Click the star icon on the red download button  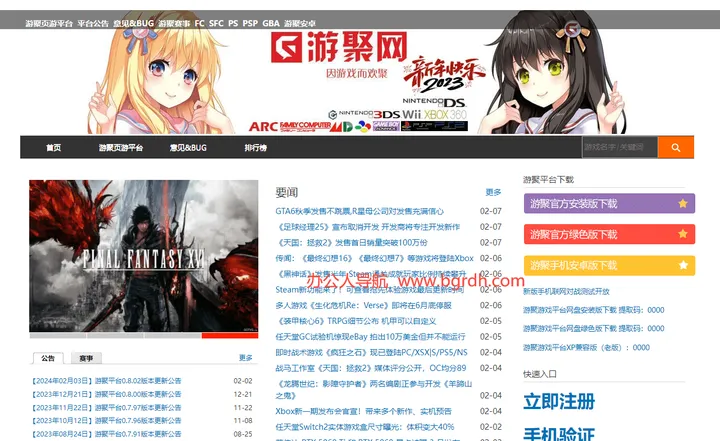[683, 234]
